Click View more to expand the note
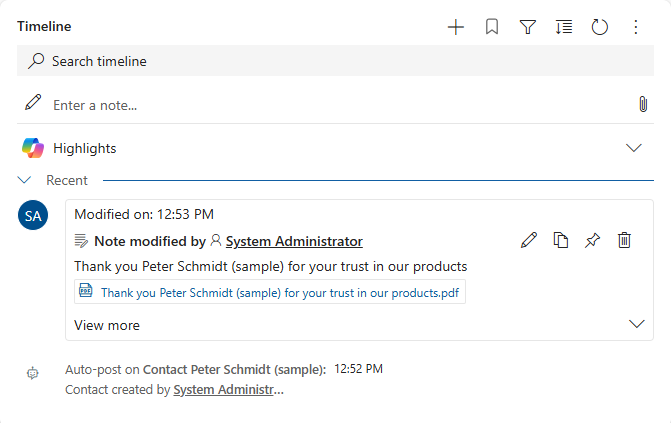The width and height of the screenshot is (671, 423). pyautogui.click(x=107, y=325)
